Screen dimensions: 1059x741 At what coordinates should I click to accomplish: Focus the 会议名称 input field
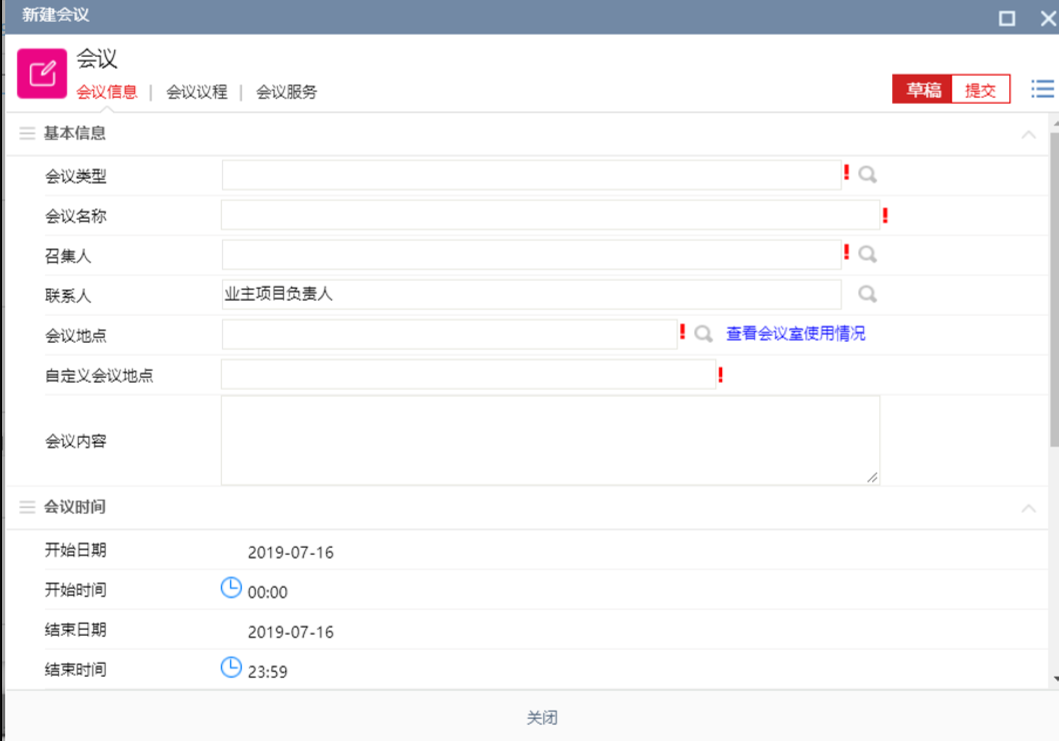click(x=550, y=215)
